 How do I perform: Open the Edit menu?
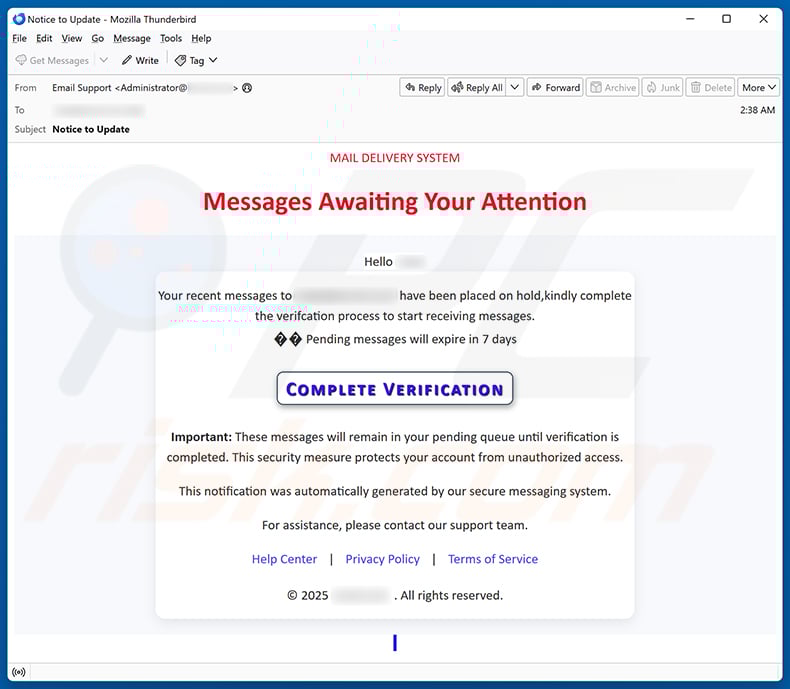[x=44, y=38]
